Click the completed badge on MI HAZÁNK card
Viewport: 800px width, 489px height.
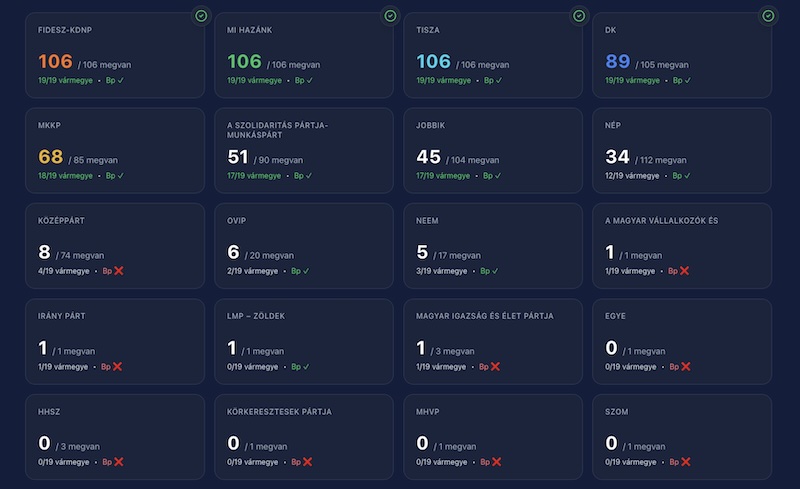(390, 16)
